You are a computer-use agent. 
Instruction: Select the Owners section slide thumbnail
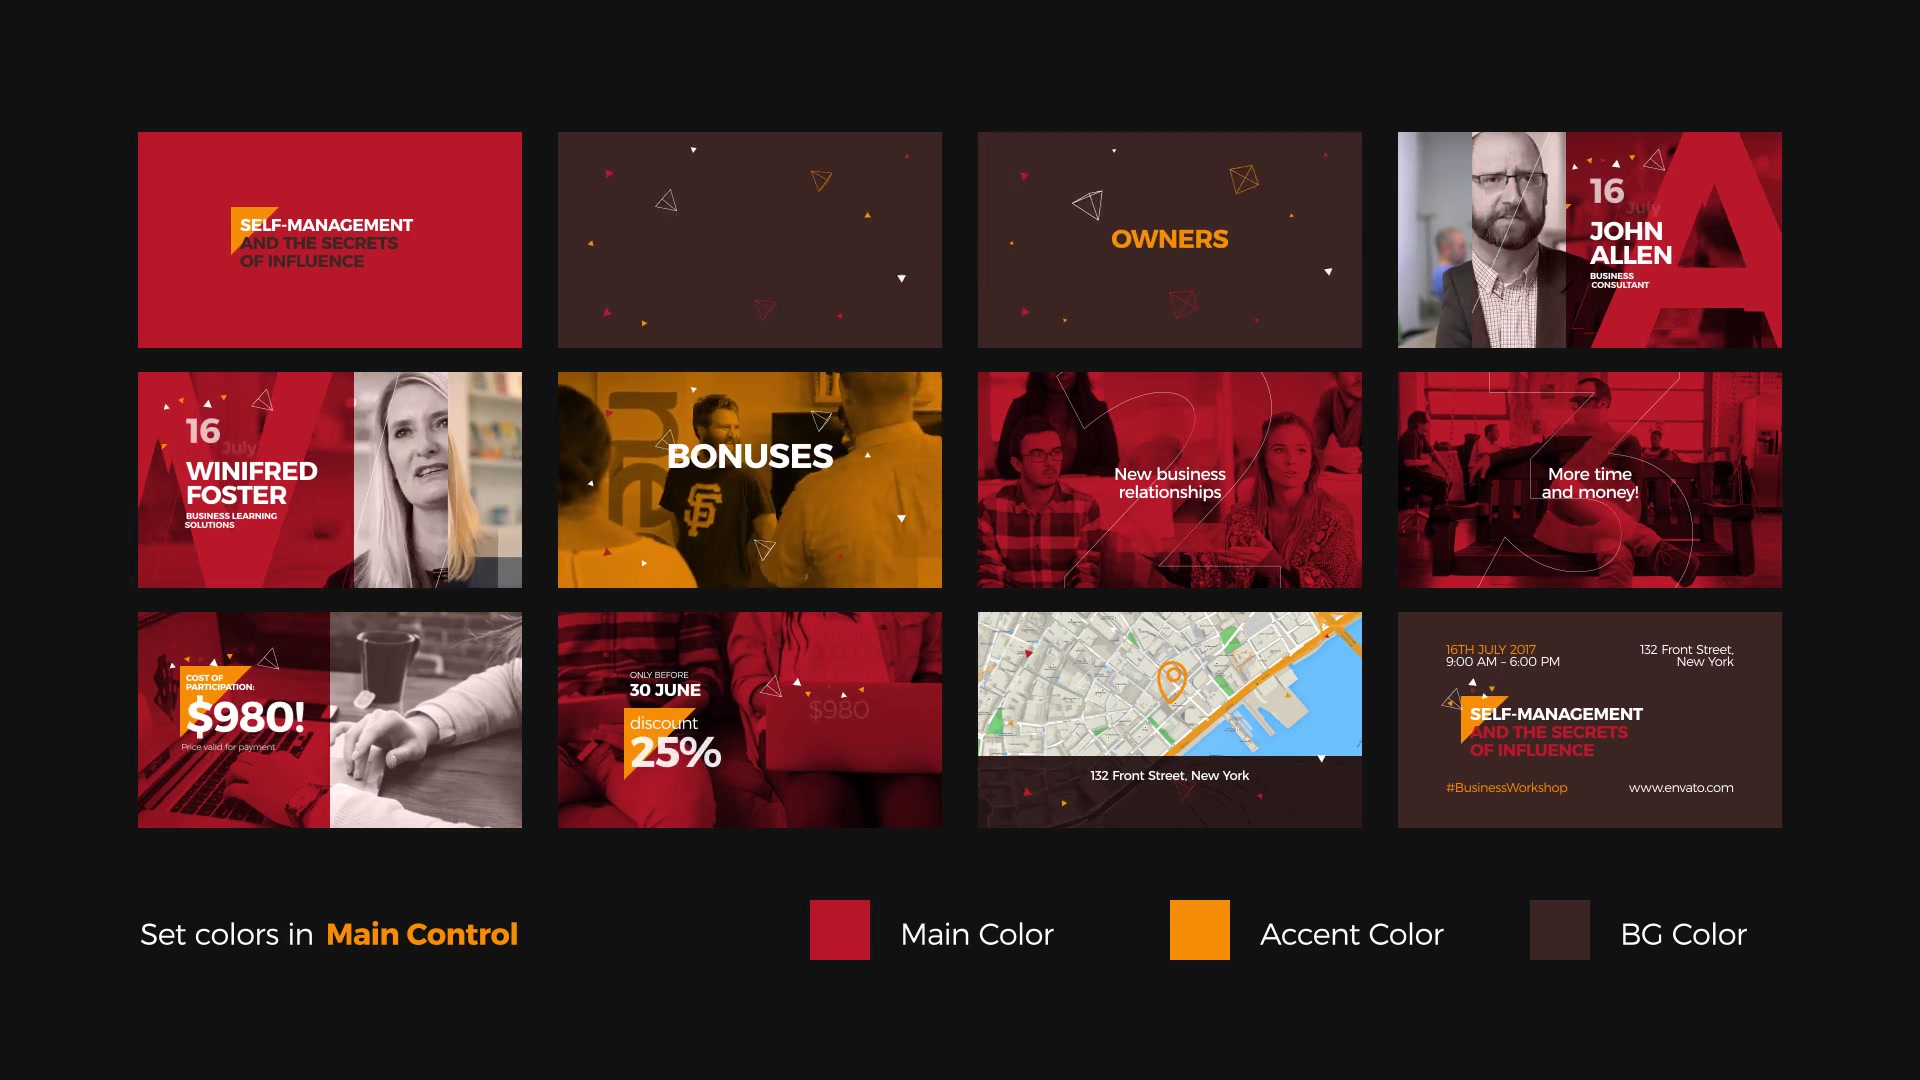point(1168,239)
